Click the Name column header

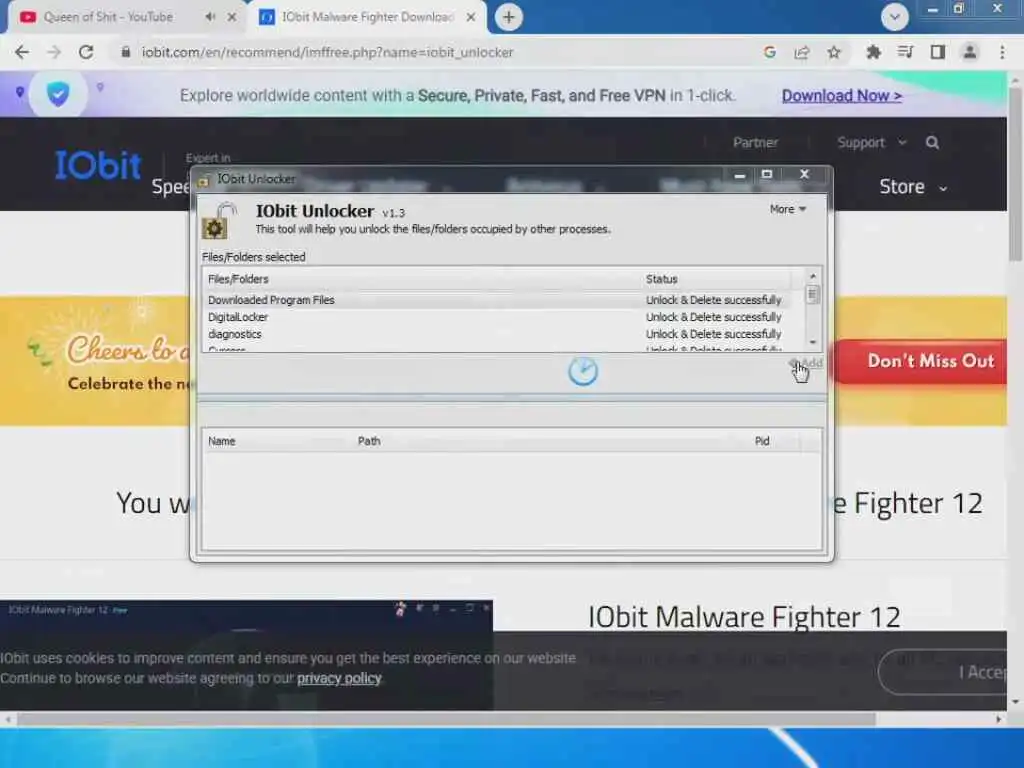tap(278, 441)
